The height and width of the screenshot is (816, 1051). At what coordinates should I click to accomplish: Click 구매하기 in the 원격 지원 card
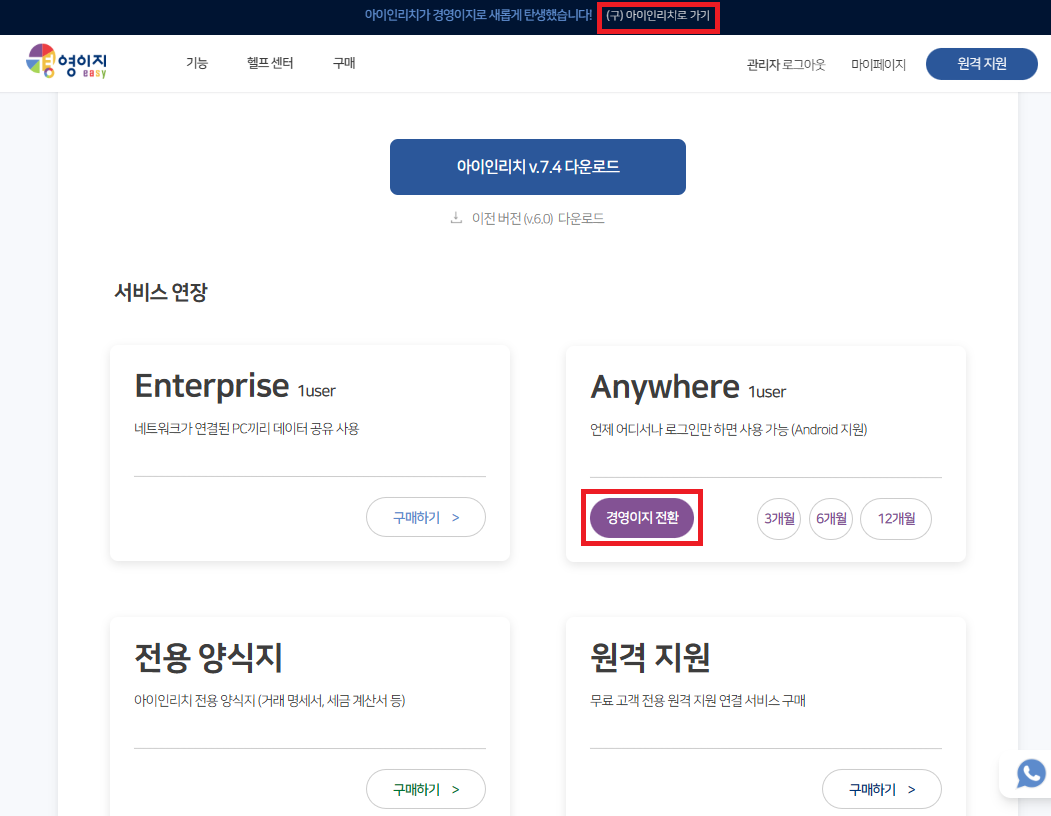[x=881, y=789]
